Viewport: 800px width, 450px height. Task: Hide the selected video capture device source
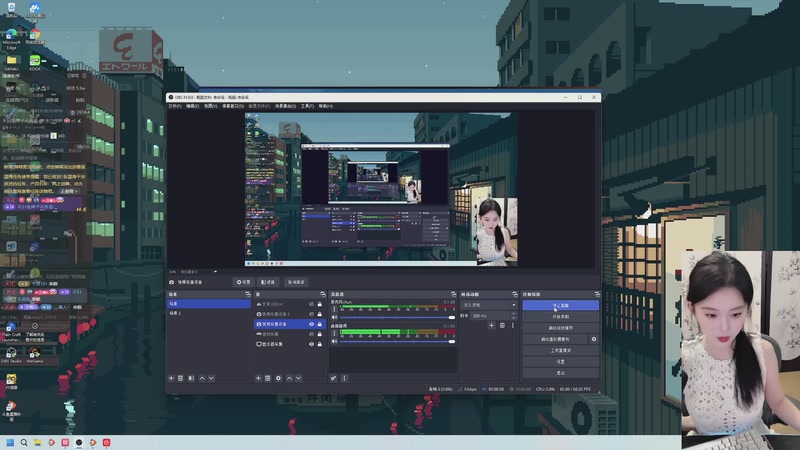click(x=311, y=324)
